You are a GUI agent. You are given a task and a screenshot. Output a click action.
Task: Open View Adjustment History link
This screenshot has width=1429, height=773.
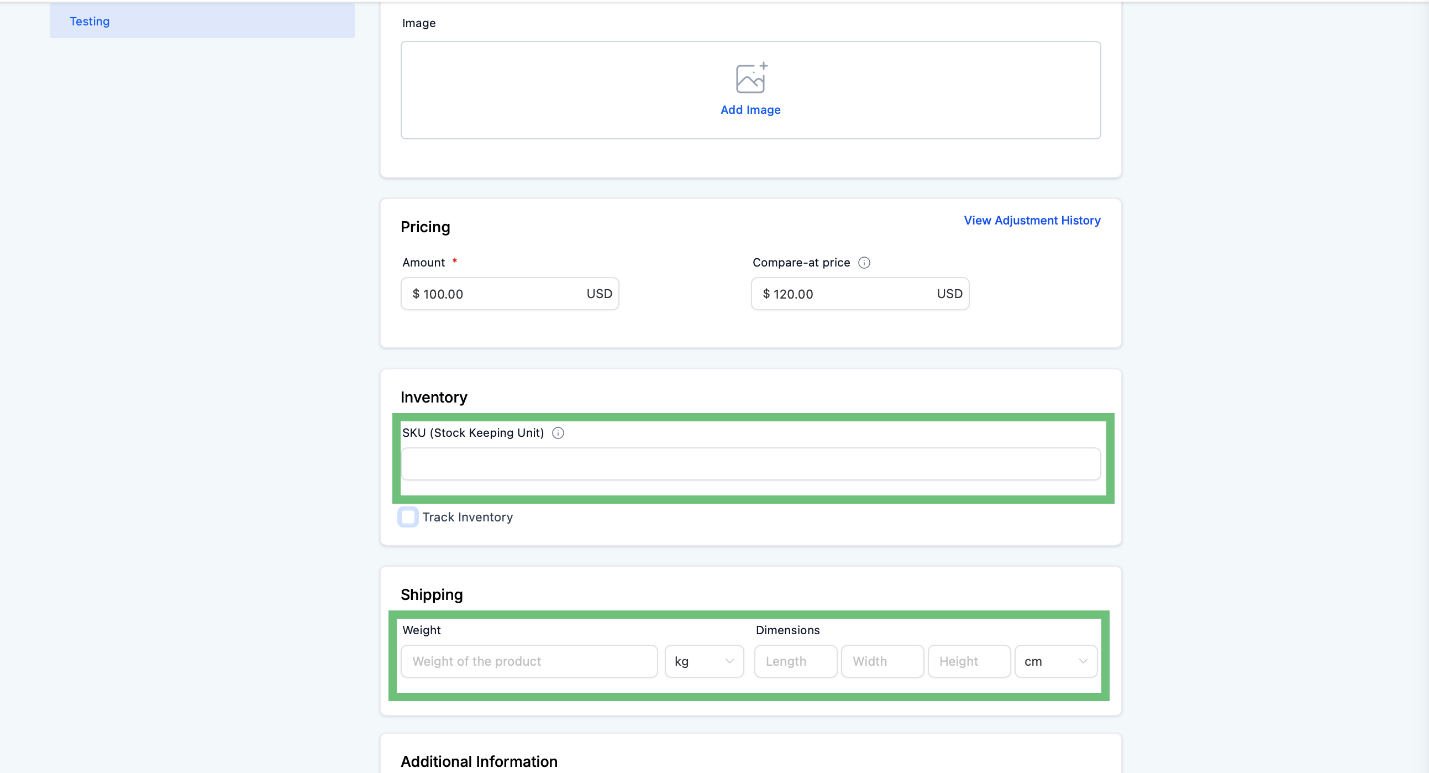click(x=1032, y=220)
